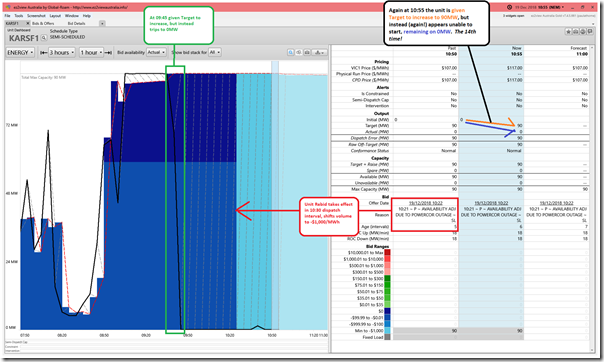
Task: Open the Layout menu
Action: tap(55, 16)
